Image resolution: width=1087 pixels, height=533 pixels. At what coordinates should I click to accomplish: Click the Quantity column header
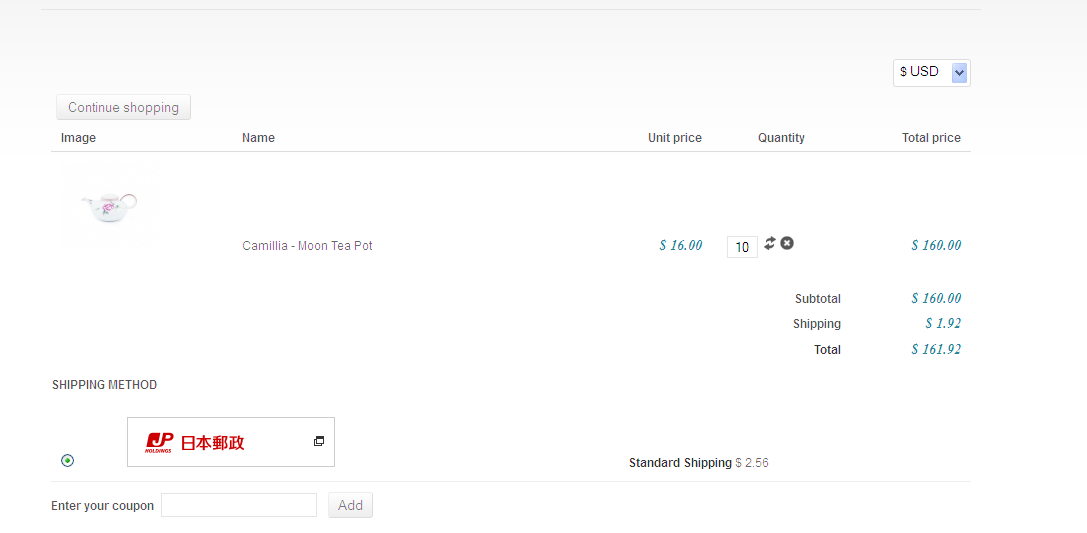click(781, 138)
